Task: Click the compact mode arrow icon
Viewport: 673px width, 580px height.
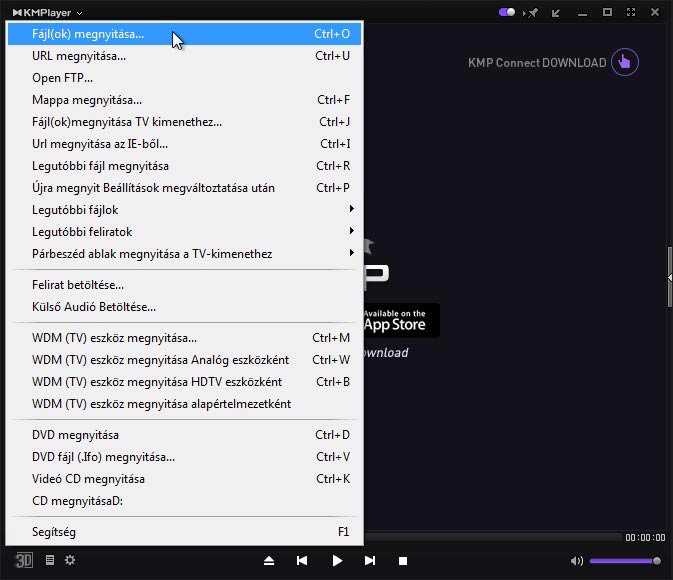Action: 556,13
